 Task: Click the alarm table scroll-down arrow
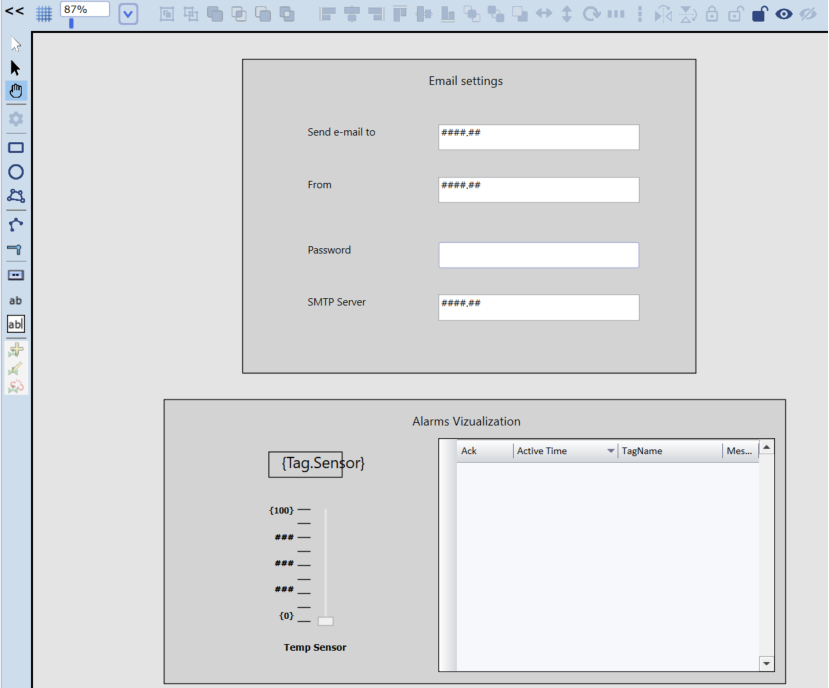[767, 663]
